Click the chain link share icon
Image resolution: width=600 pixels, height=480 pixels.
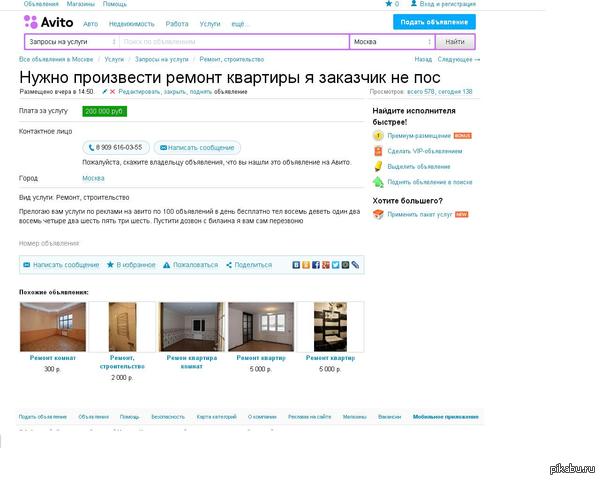click(355, 265)
